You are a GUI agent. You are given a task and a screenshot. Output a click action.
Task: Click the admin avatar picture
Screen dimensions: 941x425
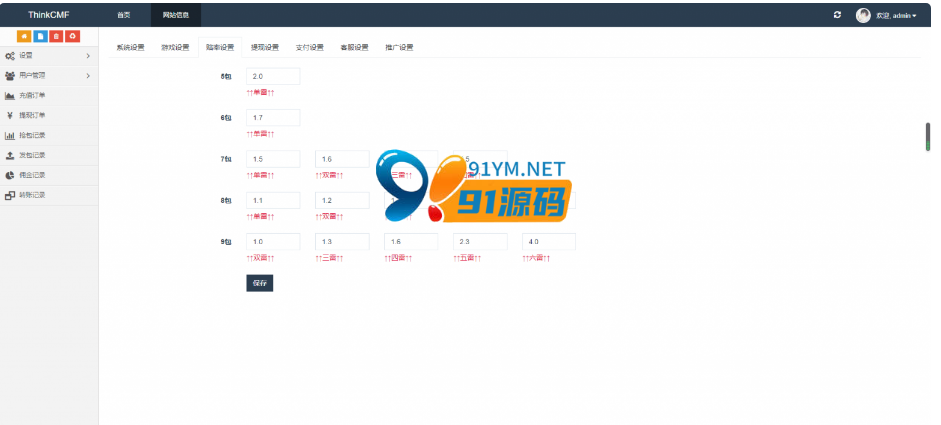pos(863,16)
